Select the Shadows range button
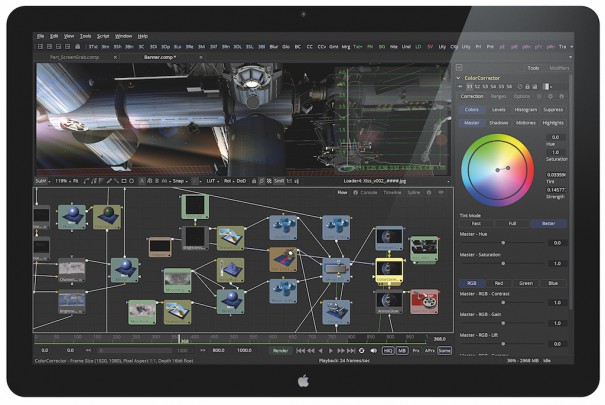The width and height of the screenshot is (605, 405). click(x=498, y=122)
